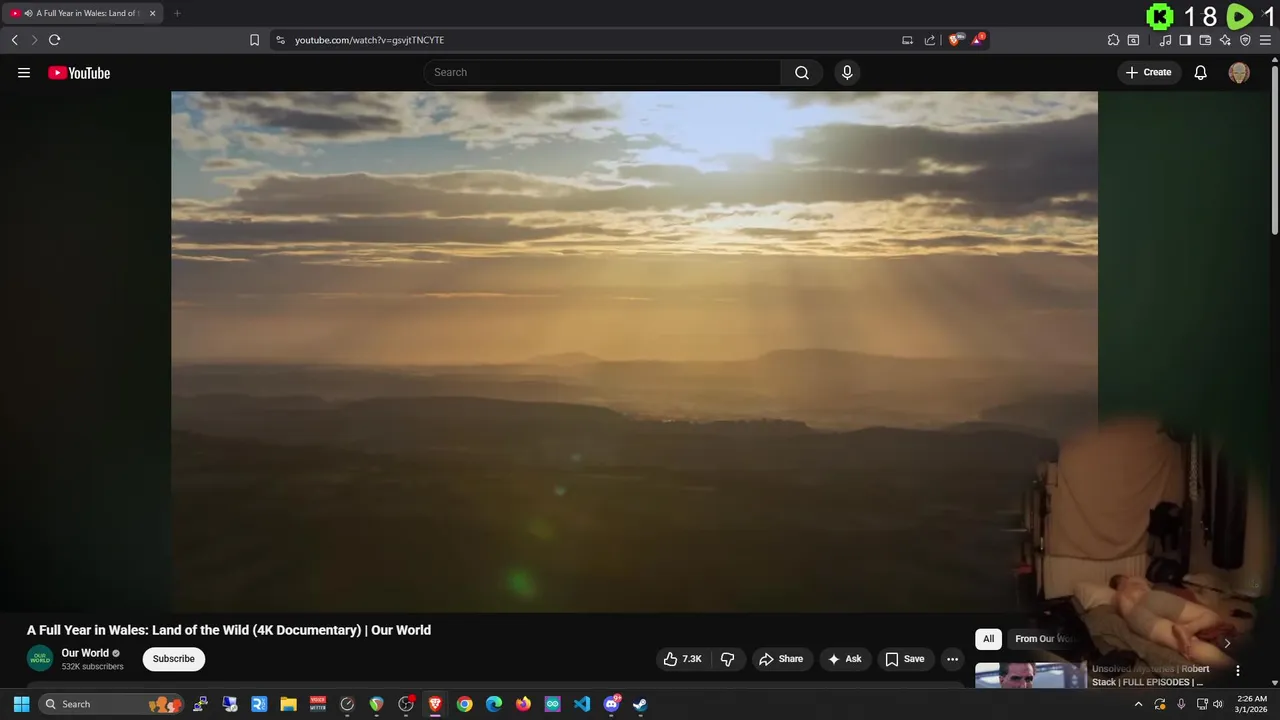Open Brave Rewards triangle icon
Viewport: 1280px width, 720px height.
click(x=978, y=40)
